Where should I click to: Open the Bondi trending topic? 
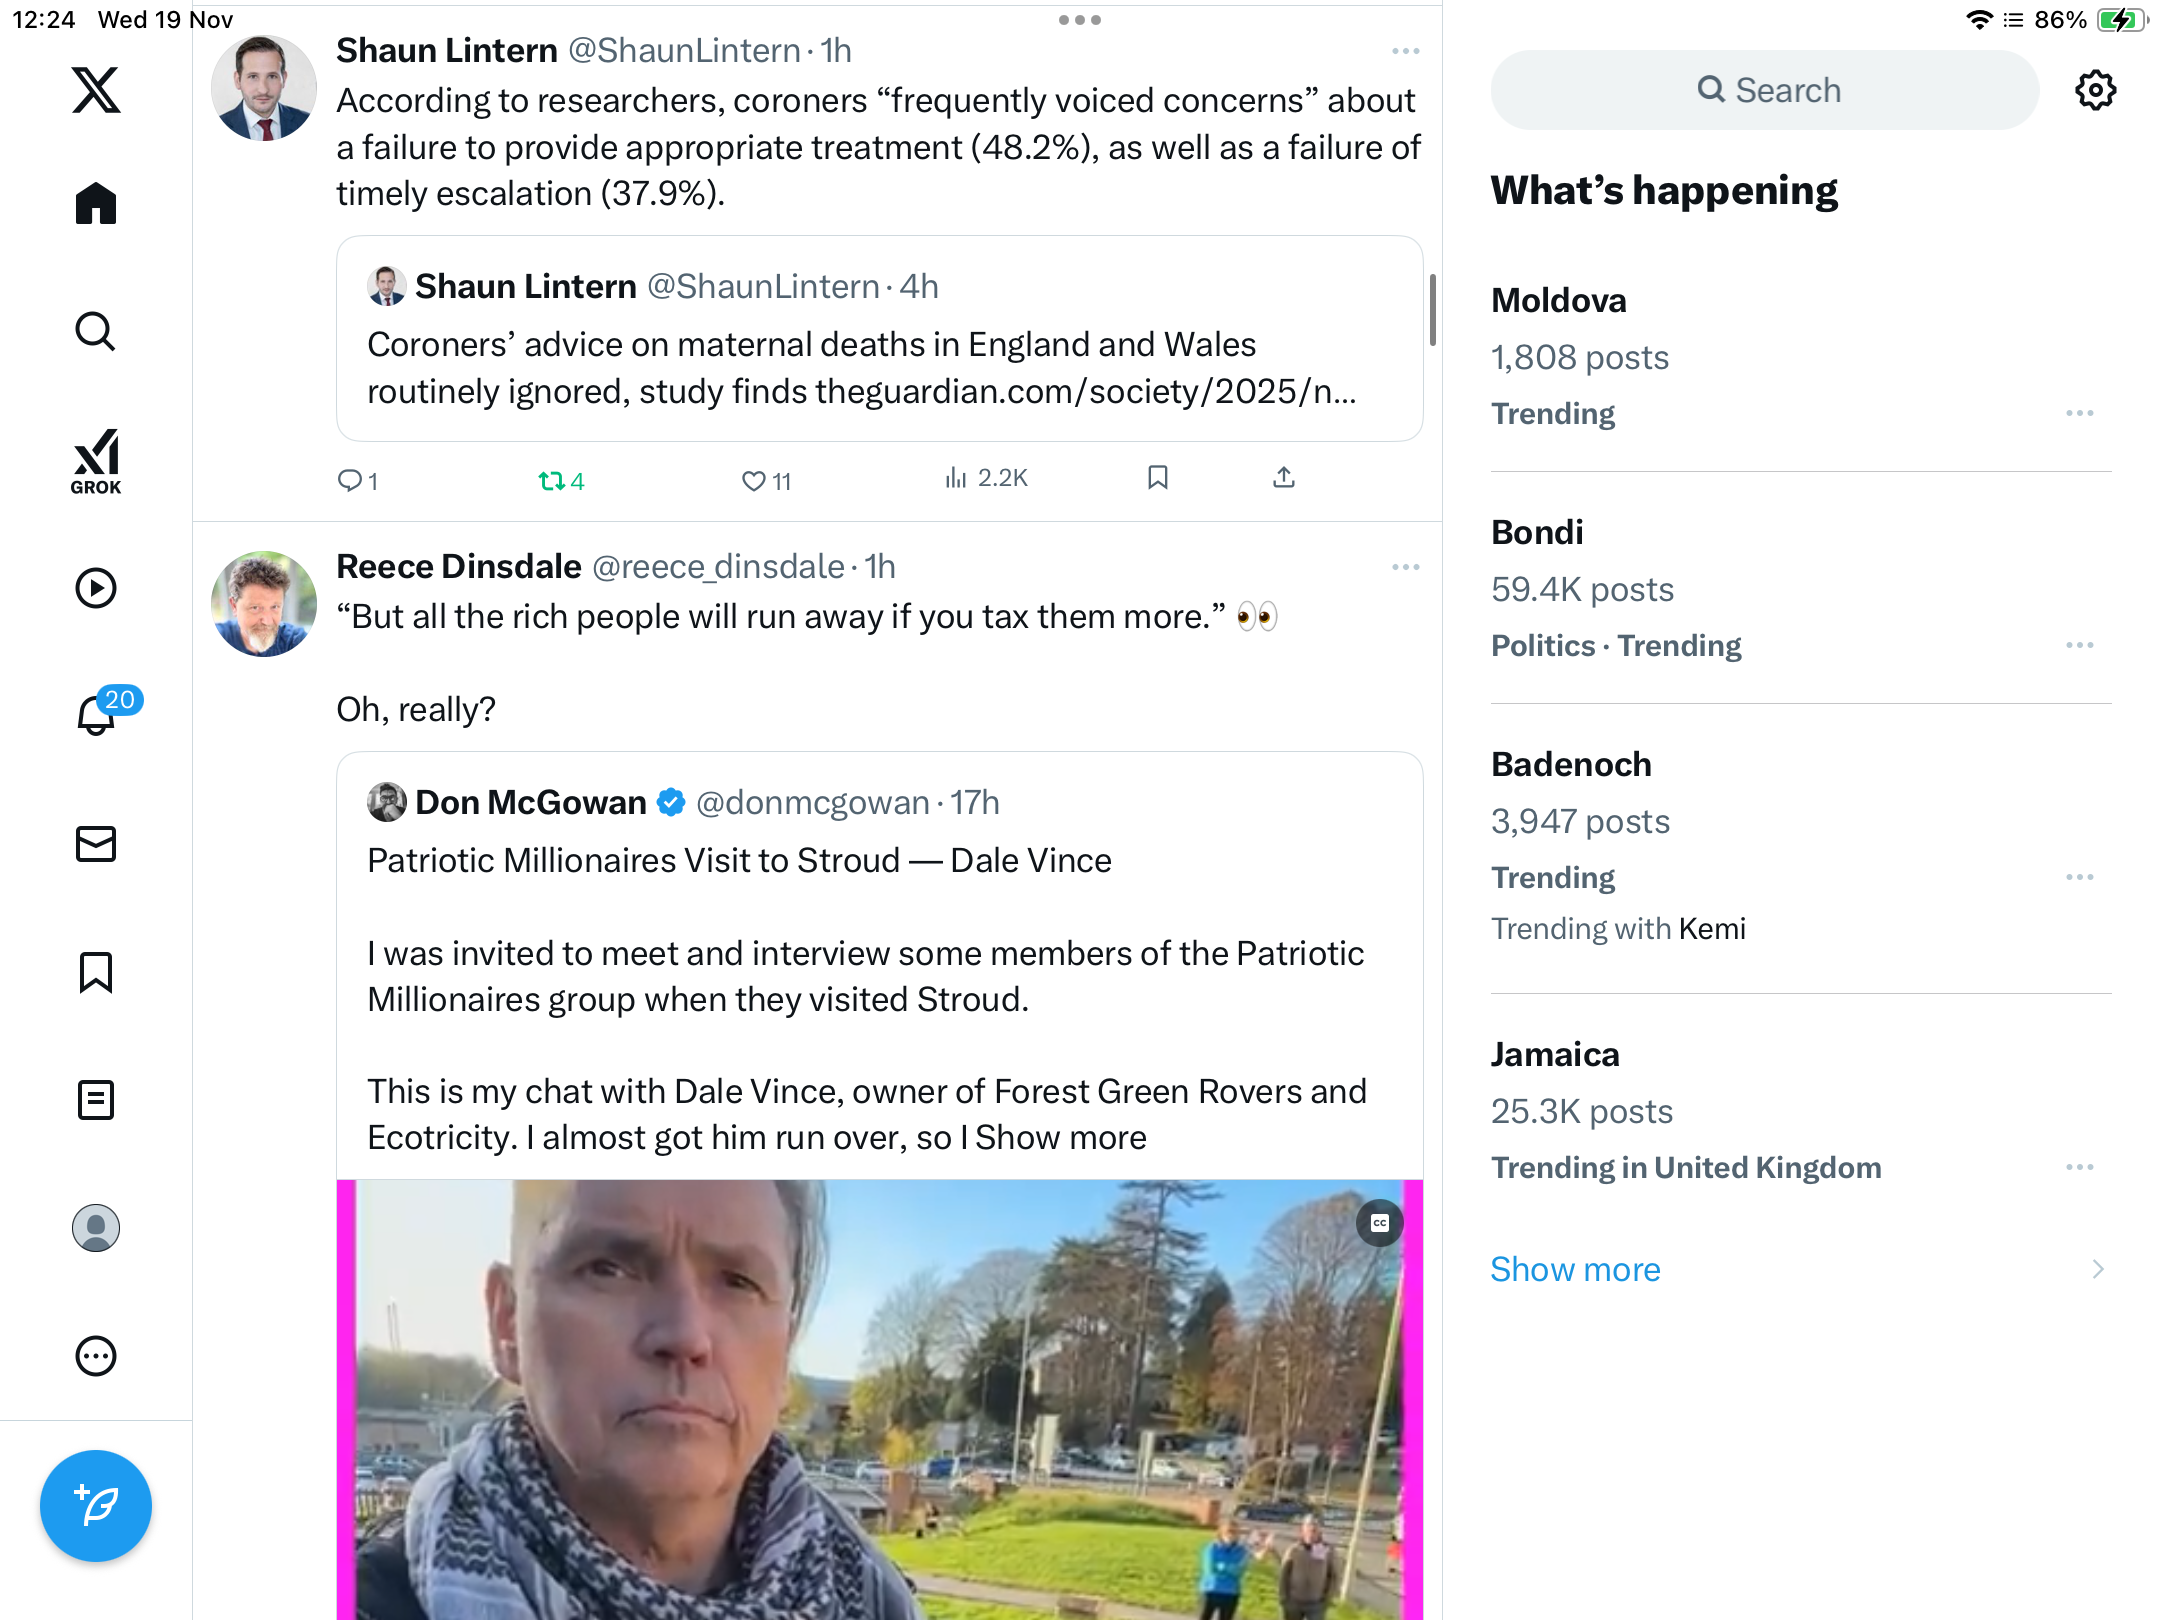click(x=1537, y=532)
